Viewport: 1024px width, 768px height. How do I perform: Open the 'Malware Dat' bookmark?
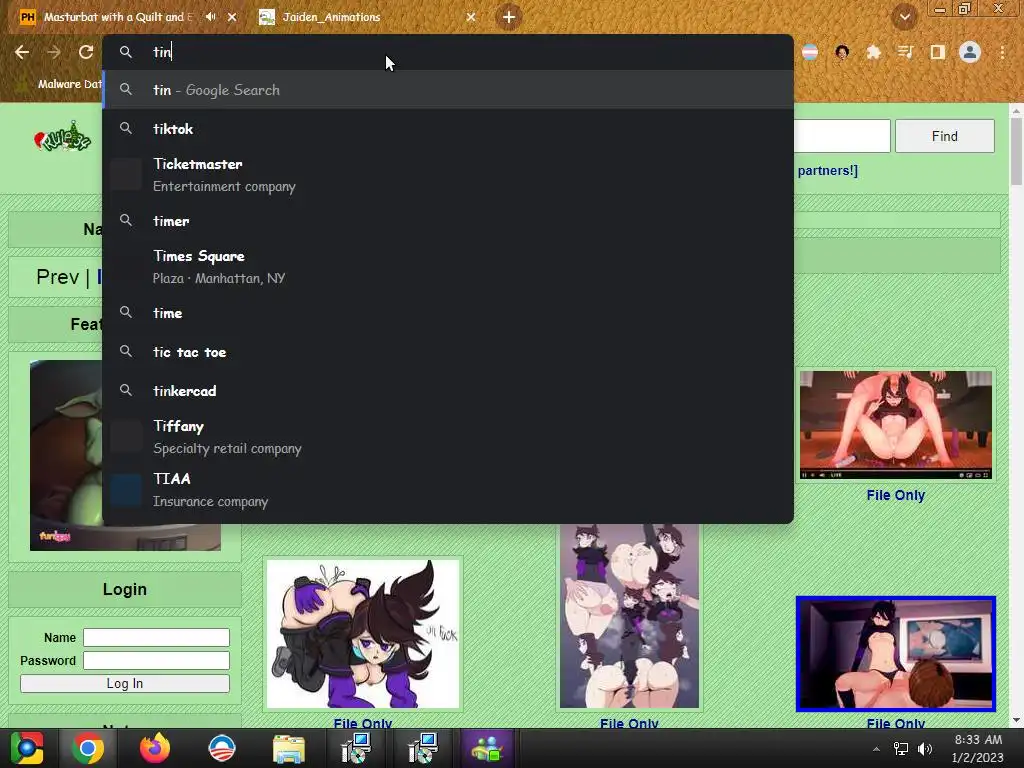click(x=62, y=84)
